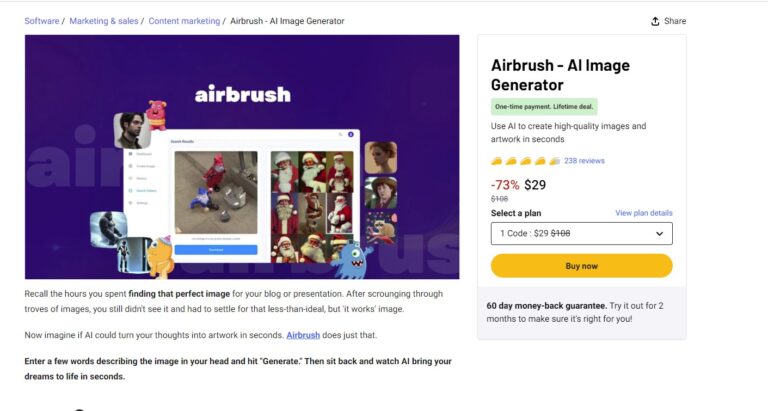The width and height of the screenshot is (768, 411).
Task: Click the Share icon
Action: pos(655,21)
